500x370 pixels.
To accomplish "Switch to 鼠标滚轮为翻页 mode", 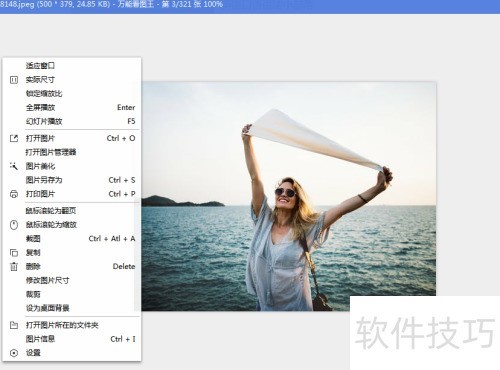I will pyautogui.click(x=71, y=211).
